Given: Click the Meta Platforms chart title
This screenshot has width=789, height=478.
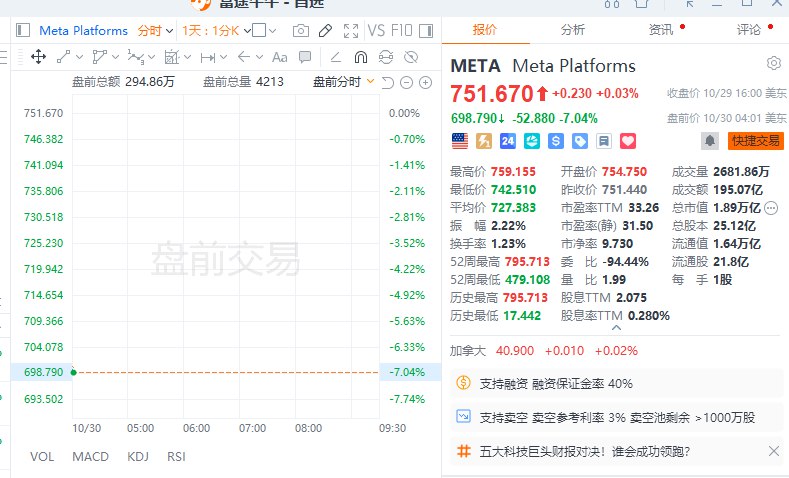Looking at the screenshot, I should [x=84, y=31].
